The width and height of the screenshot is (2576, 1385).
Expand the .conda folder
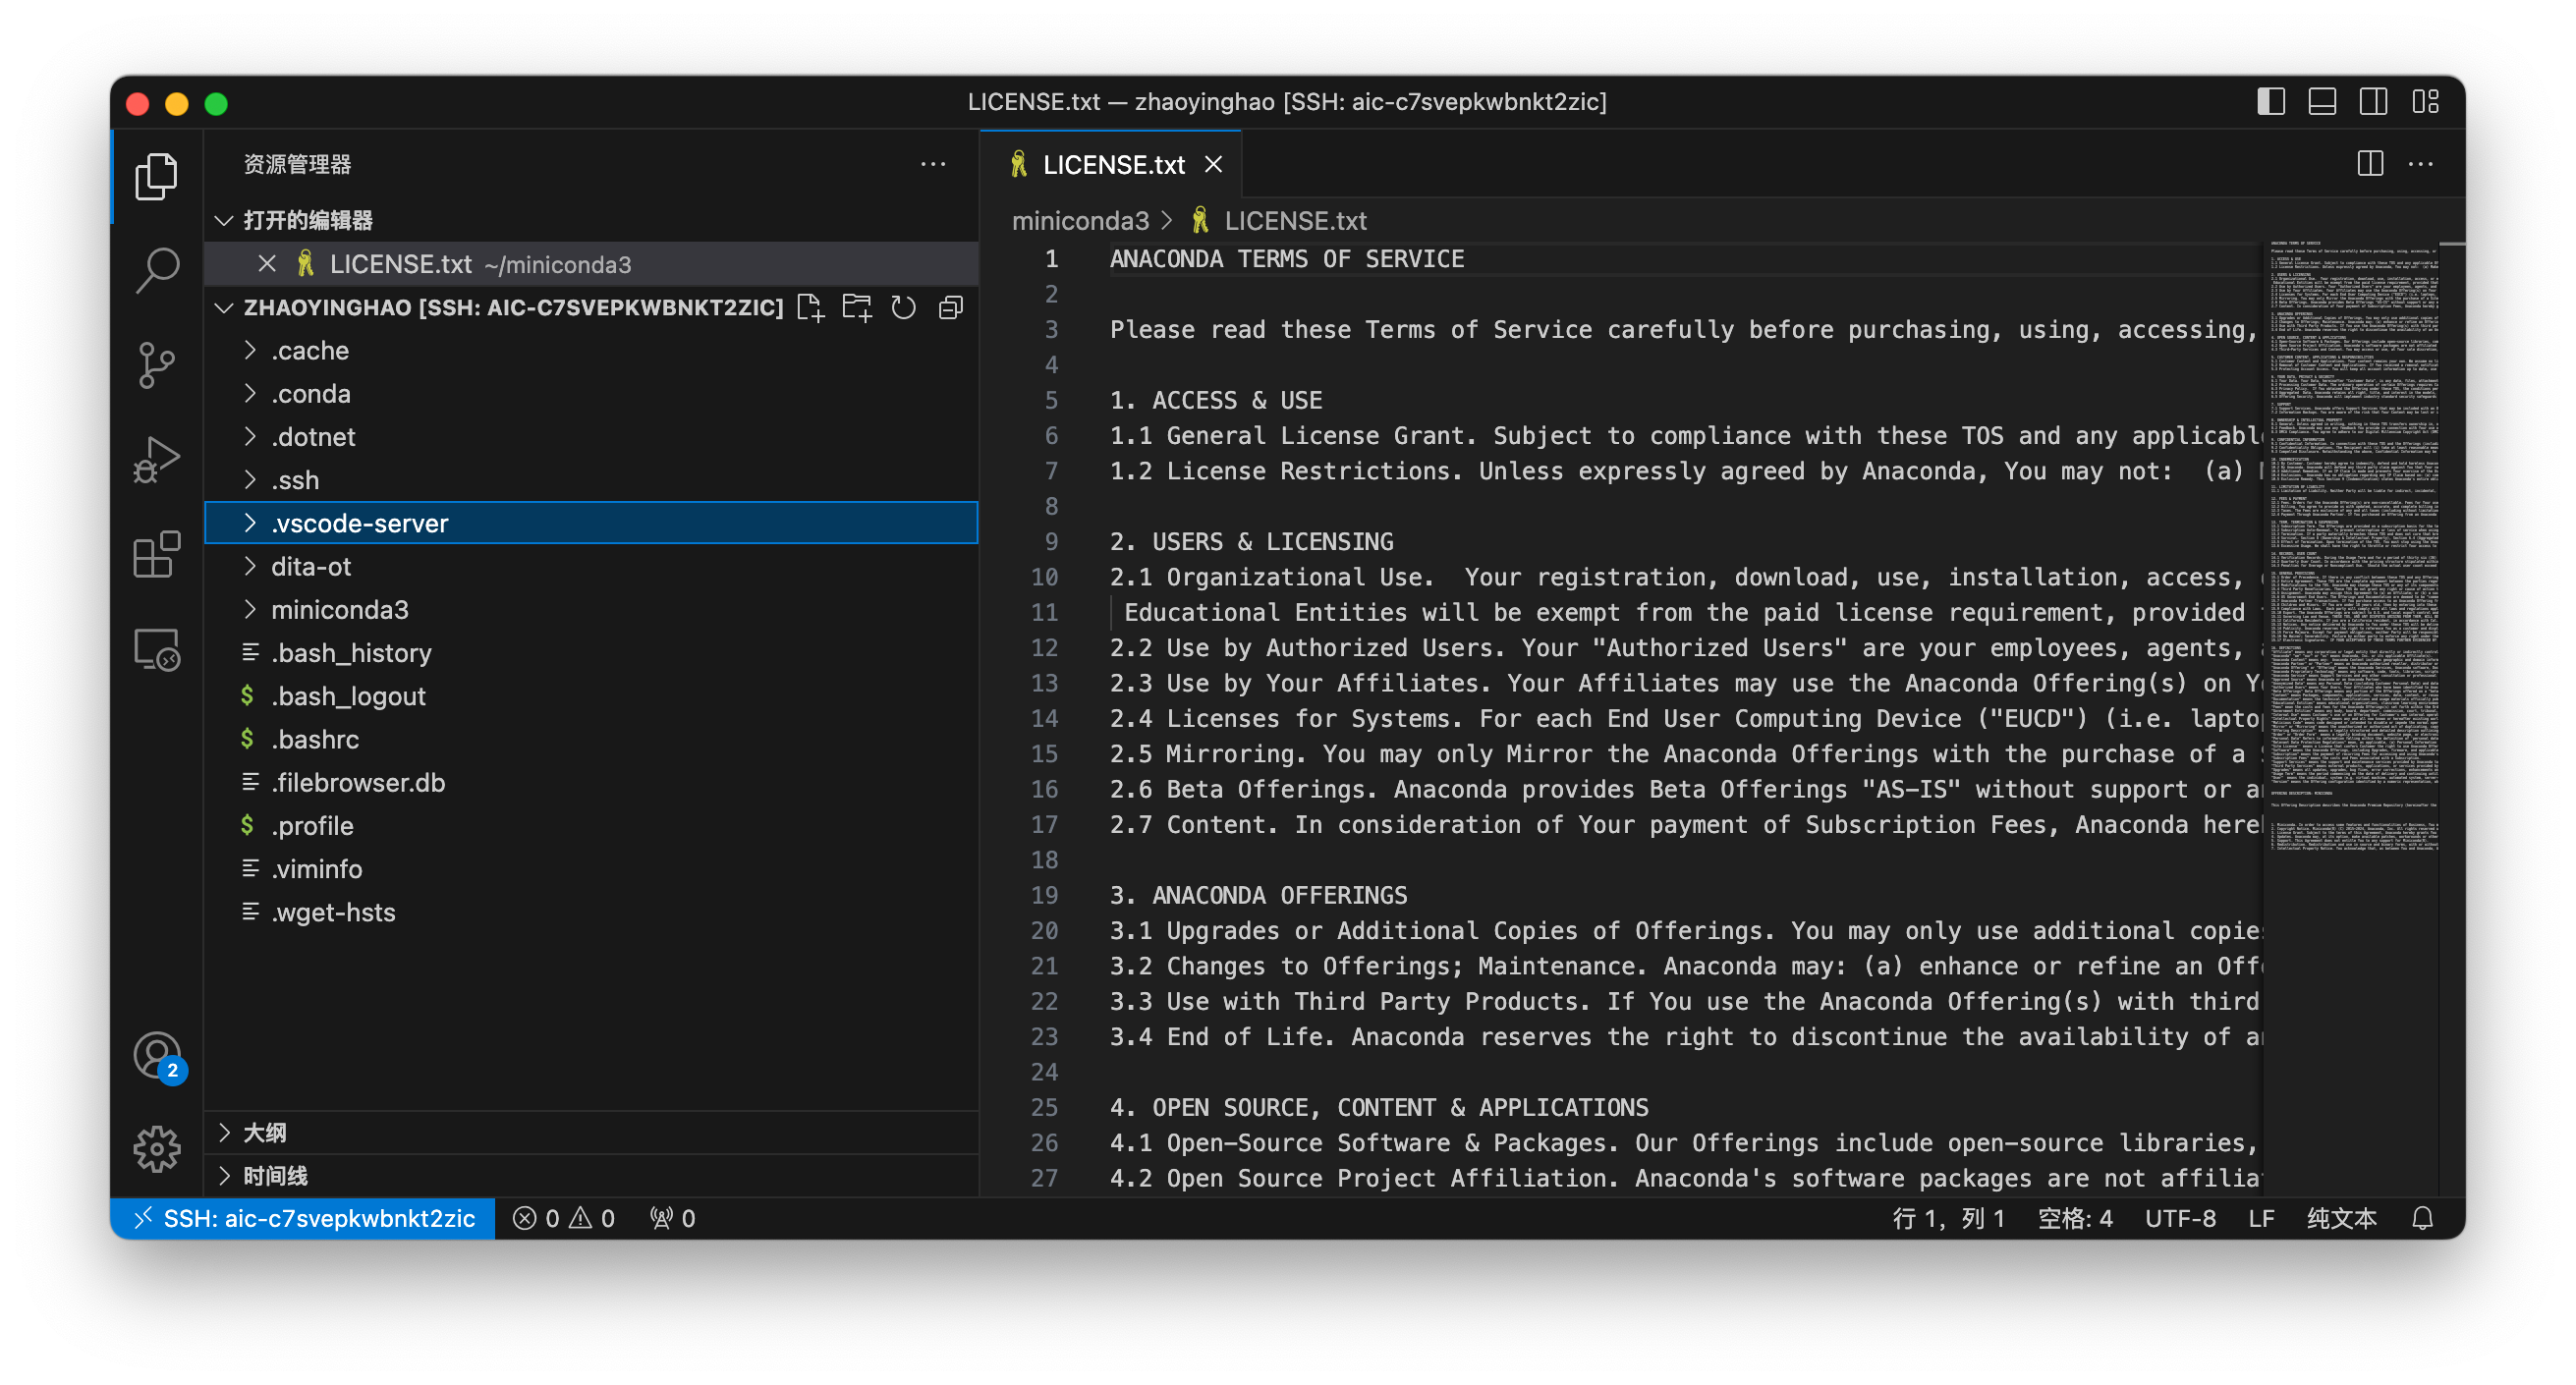coord(590,394)
